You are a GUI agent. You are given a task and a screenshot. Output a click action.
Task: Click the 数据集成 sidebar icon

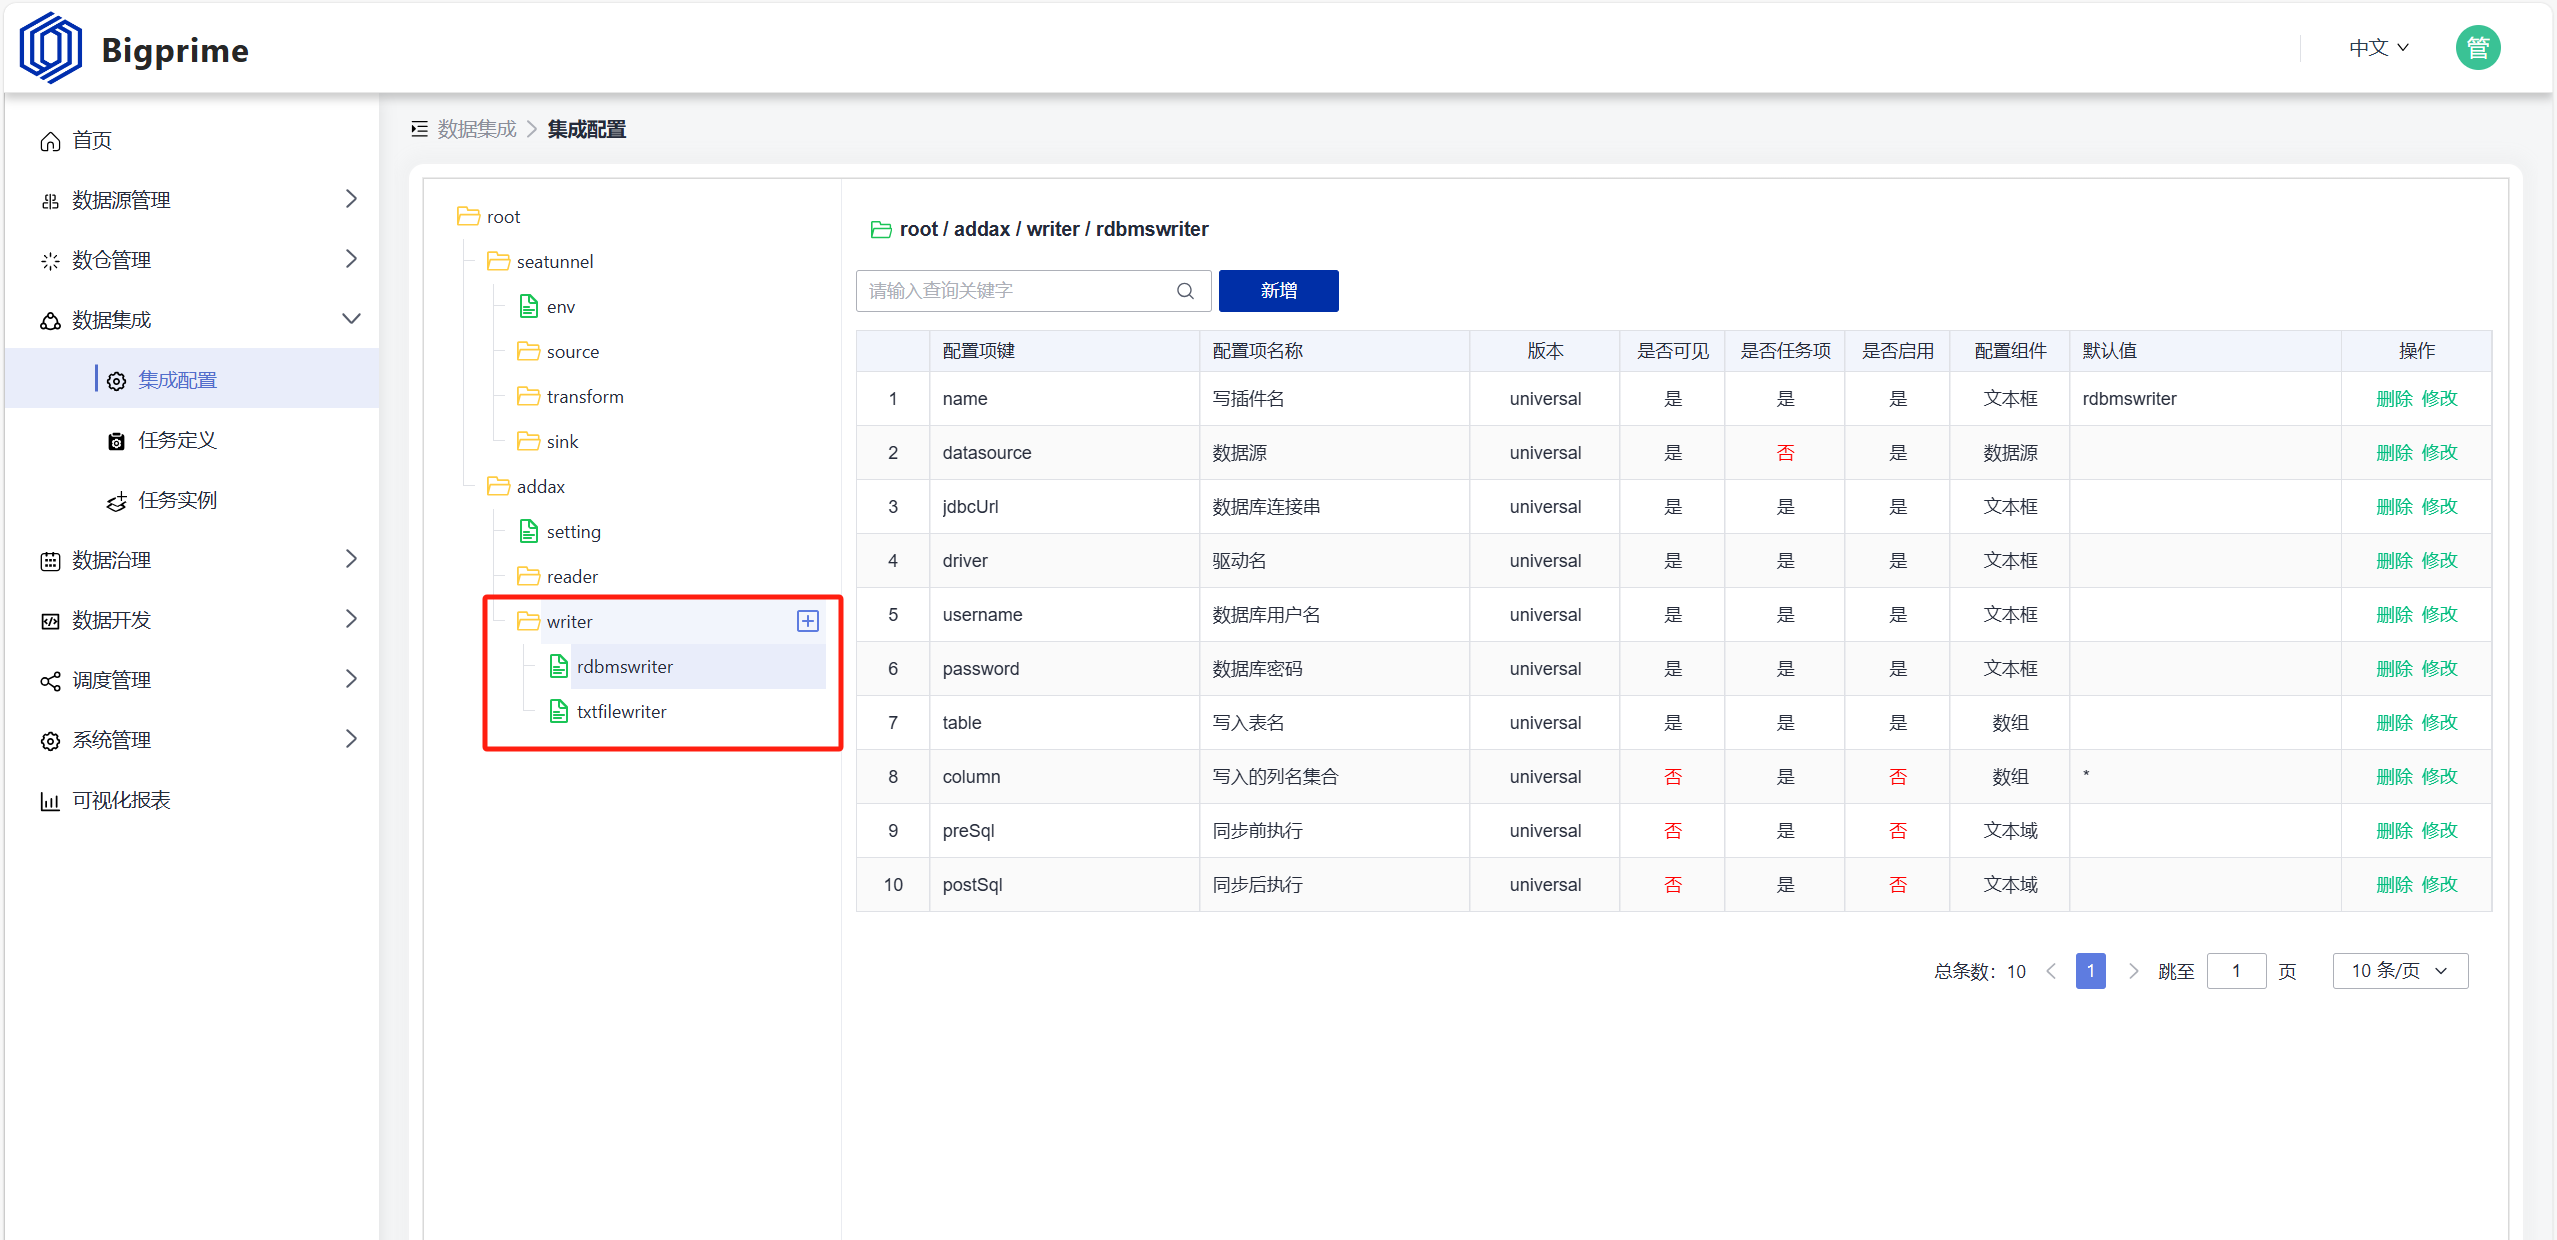(x=50, y=321)
